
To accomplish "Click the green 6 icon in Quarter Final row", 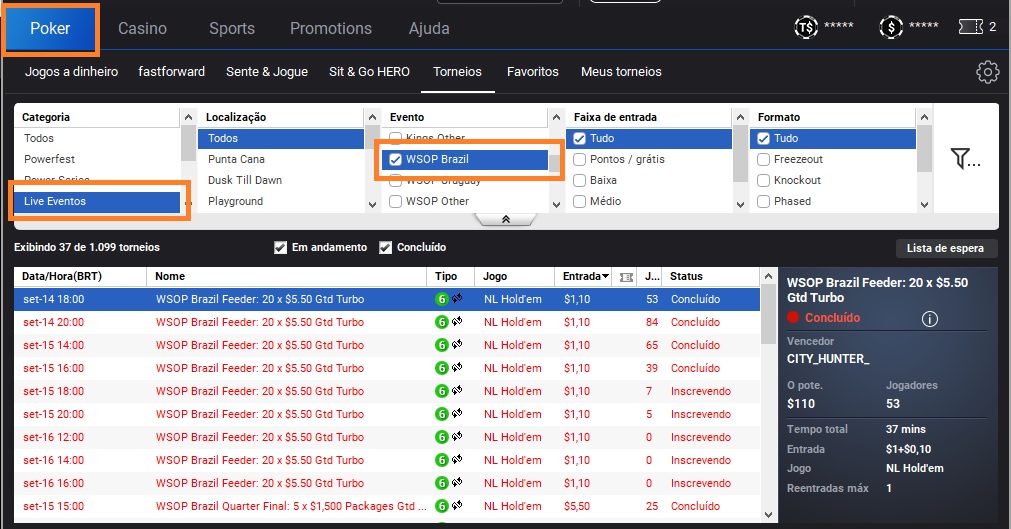I will (x=442, y=506).
